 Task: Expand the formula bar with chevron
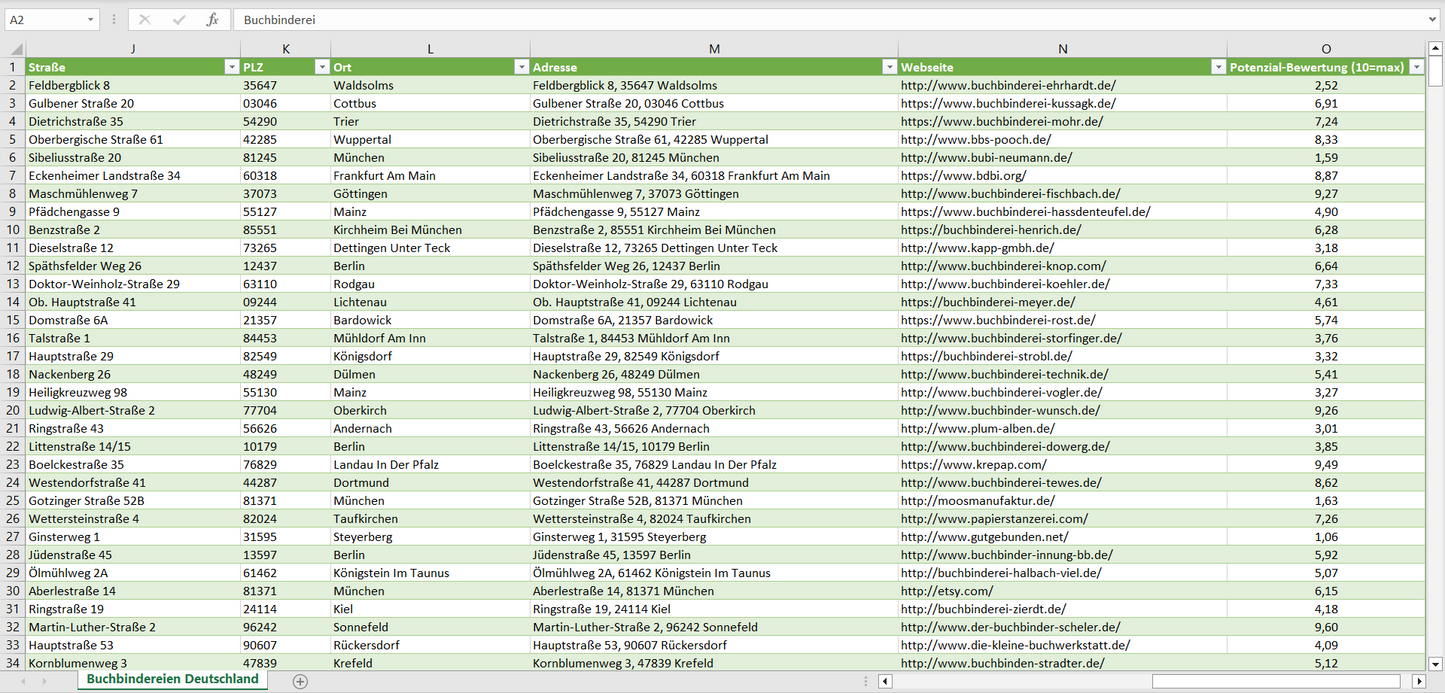click(1433, 19)
